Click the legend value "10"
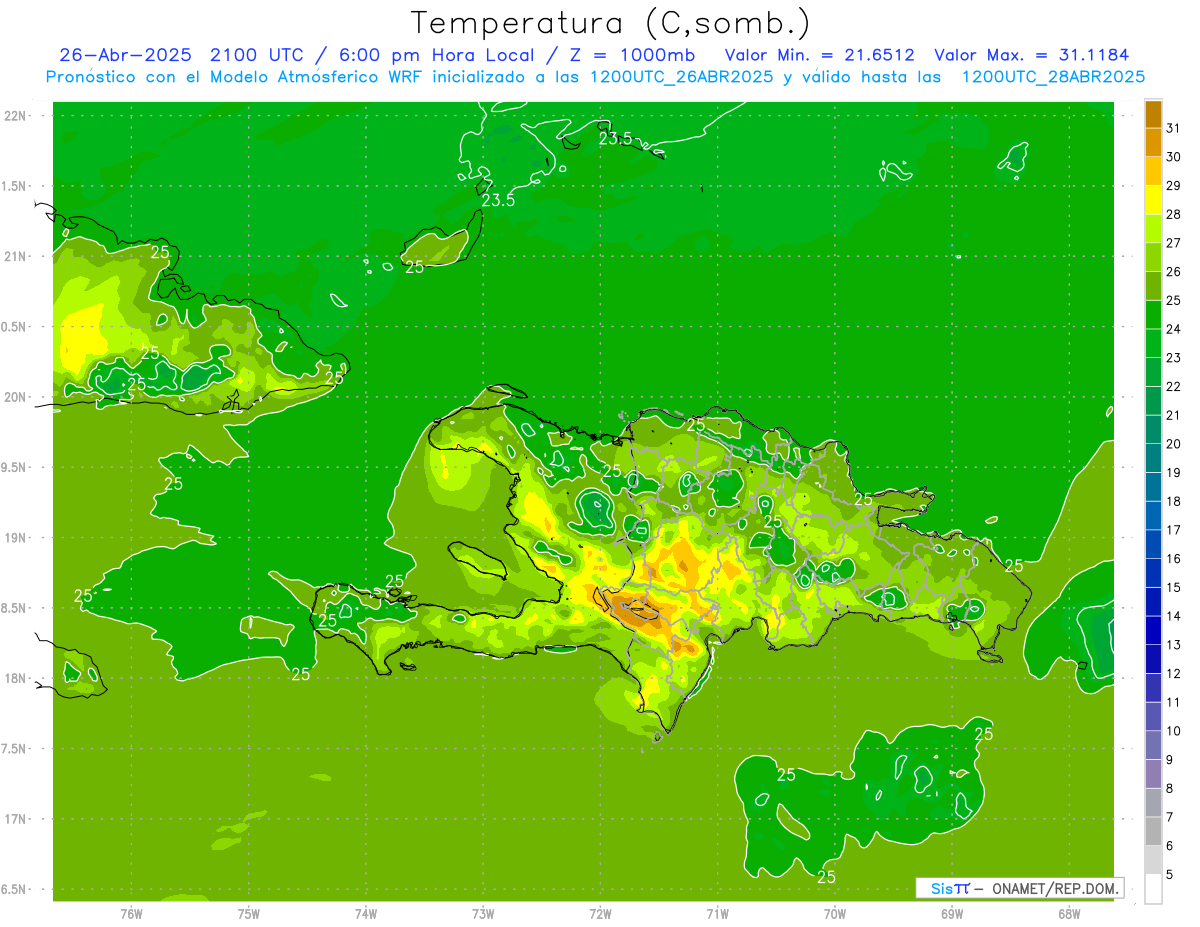This screenshot has width=1200, height=927. pyautogui.click(x=1173, y=730)
